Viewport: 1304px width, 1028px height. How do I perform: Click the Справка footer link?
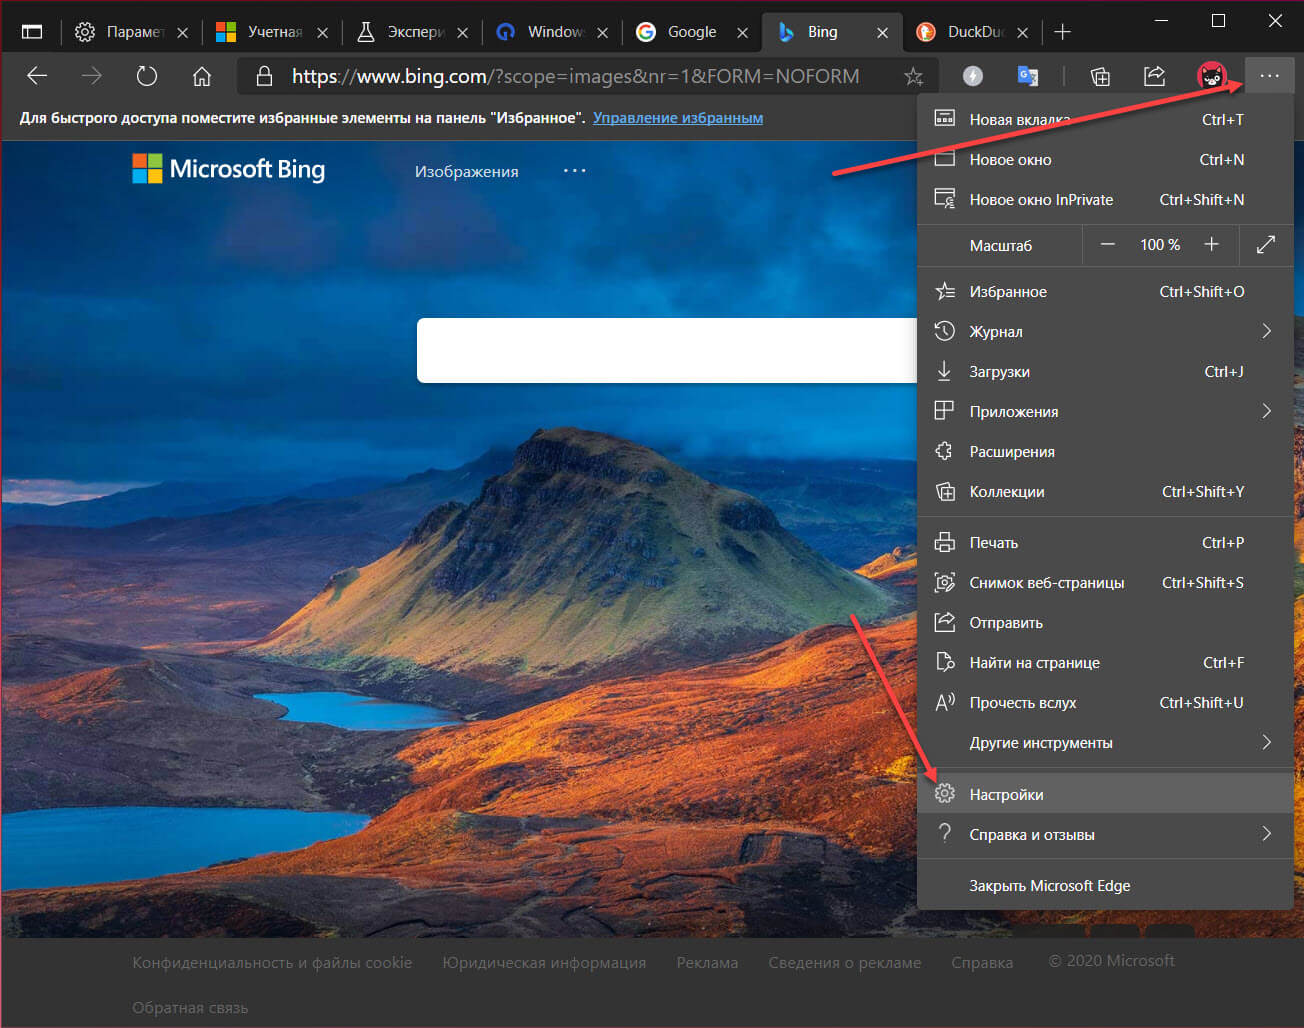pos(982,962)
